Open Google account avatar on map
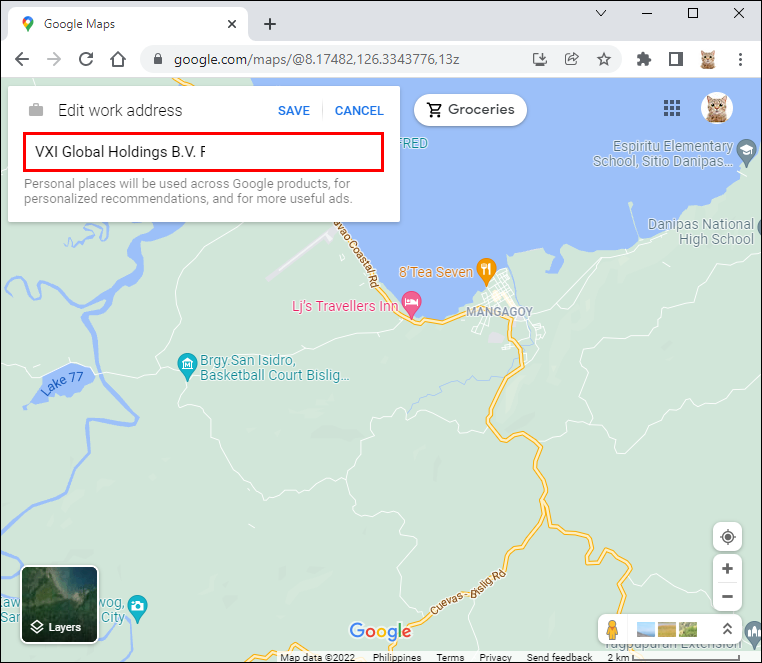The width and height of the screenshot is (762, 663). [716, 108]
